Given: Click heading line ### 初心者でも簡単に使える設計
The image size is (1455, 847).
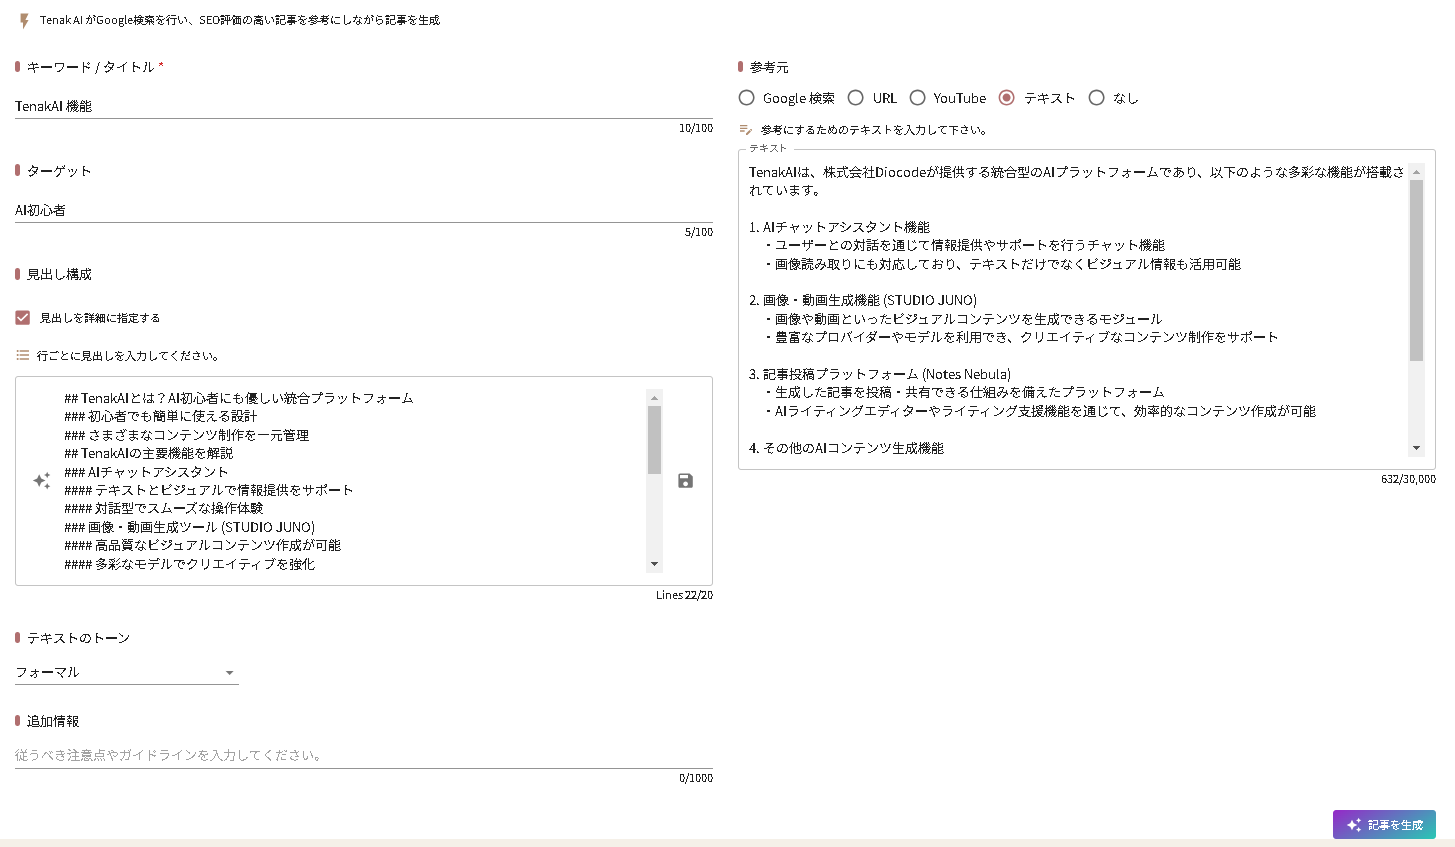Looking at the screenshot, I should [160, 416].
